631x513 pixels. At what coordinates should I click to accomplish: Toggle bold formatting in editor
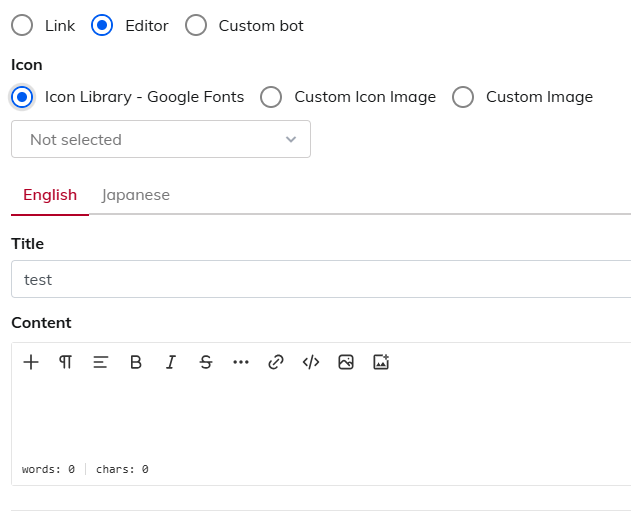click(136, 362)
